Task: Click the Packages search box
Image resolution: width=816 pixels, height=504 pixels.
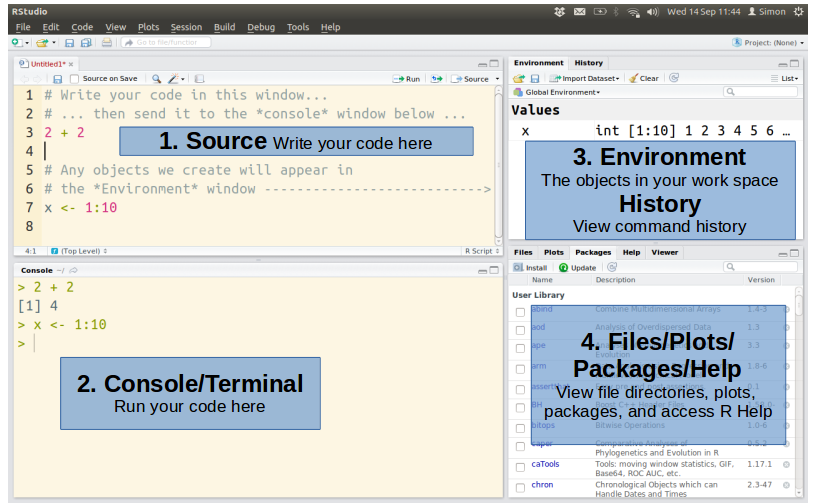Action: click(760, 267)
